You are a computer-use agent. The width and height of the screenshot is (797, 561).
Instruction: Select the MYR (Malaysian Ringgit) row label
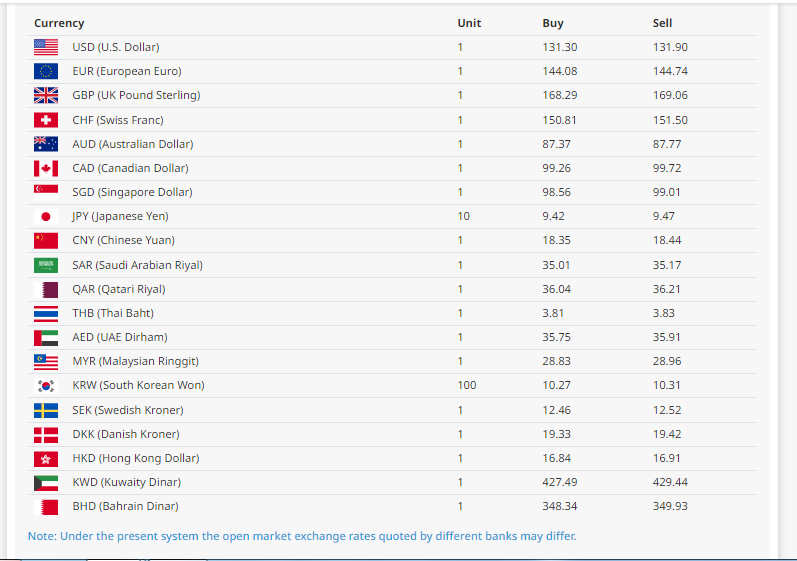click(135, 361)
